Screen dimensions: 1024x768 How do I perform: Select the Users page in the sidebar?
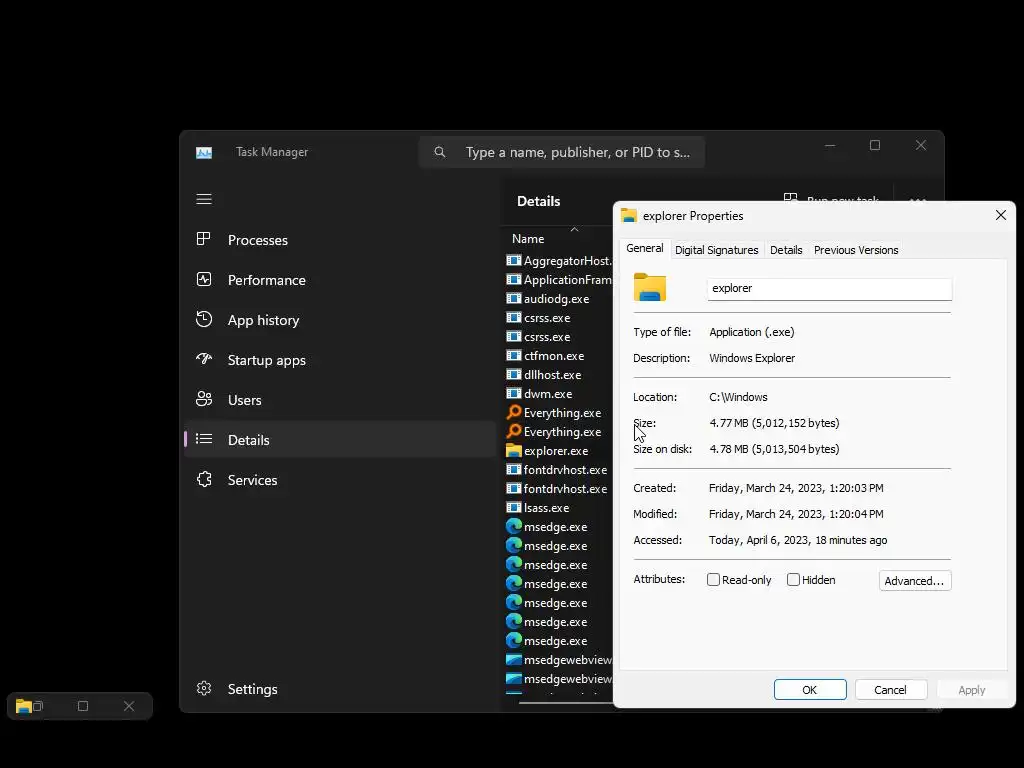coord(340,400)
